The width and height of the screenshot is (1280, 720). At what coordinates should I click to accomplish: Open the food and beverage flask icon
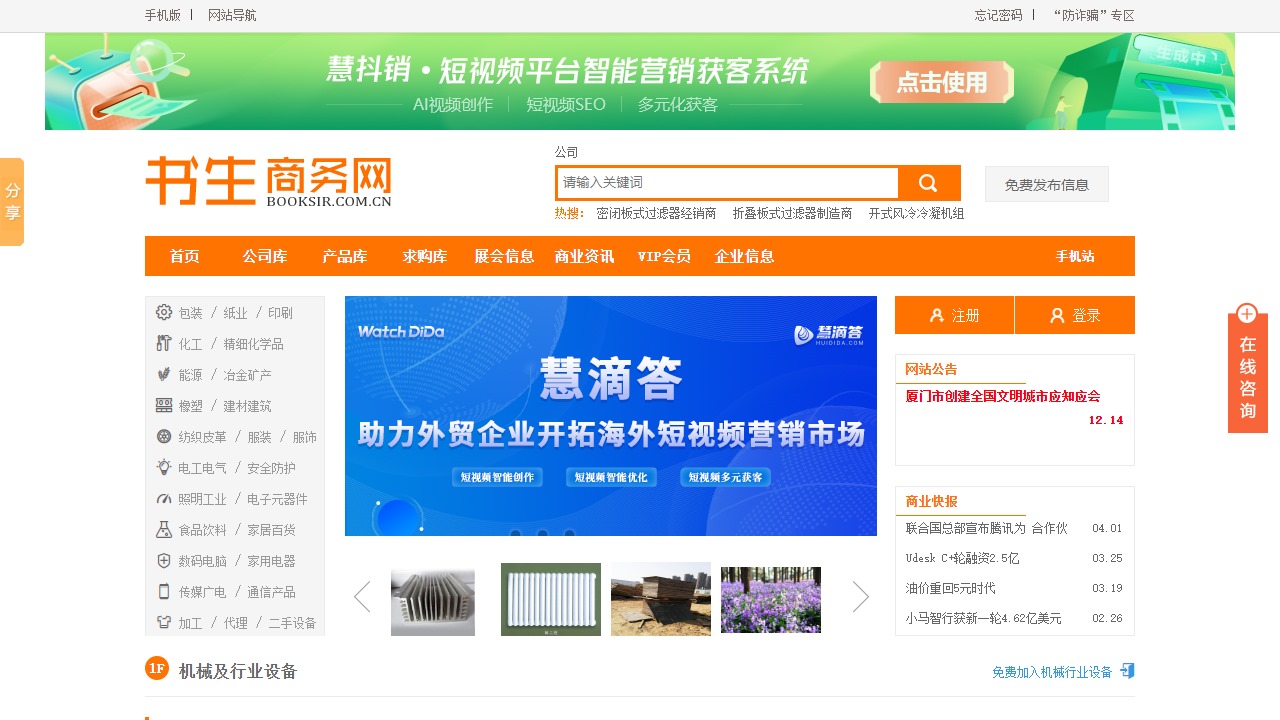tap(164, 529)
